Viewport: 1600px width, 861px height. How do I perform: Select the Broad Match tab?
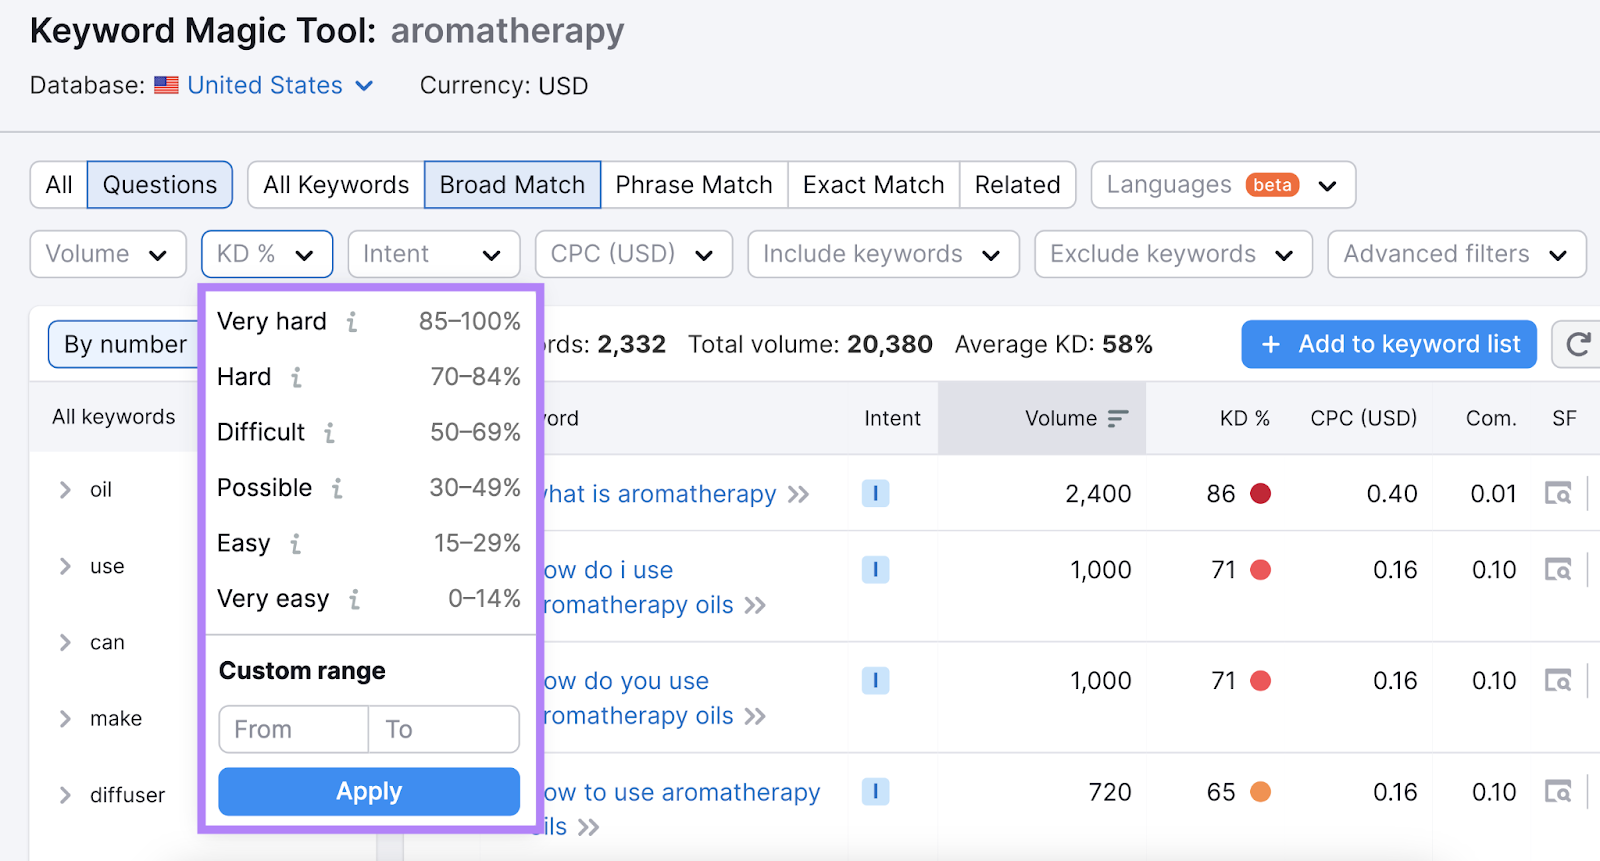tap(512, 185)
